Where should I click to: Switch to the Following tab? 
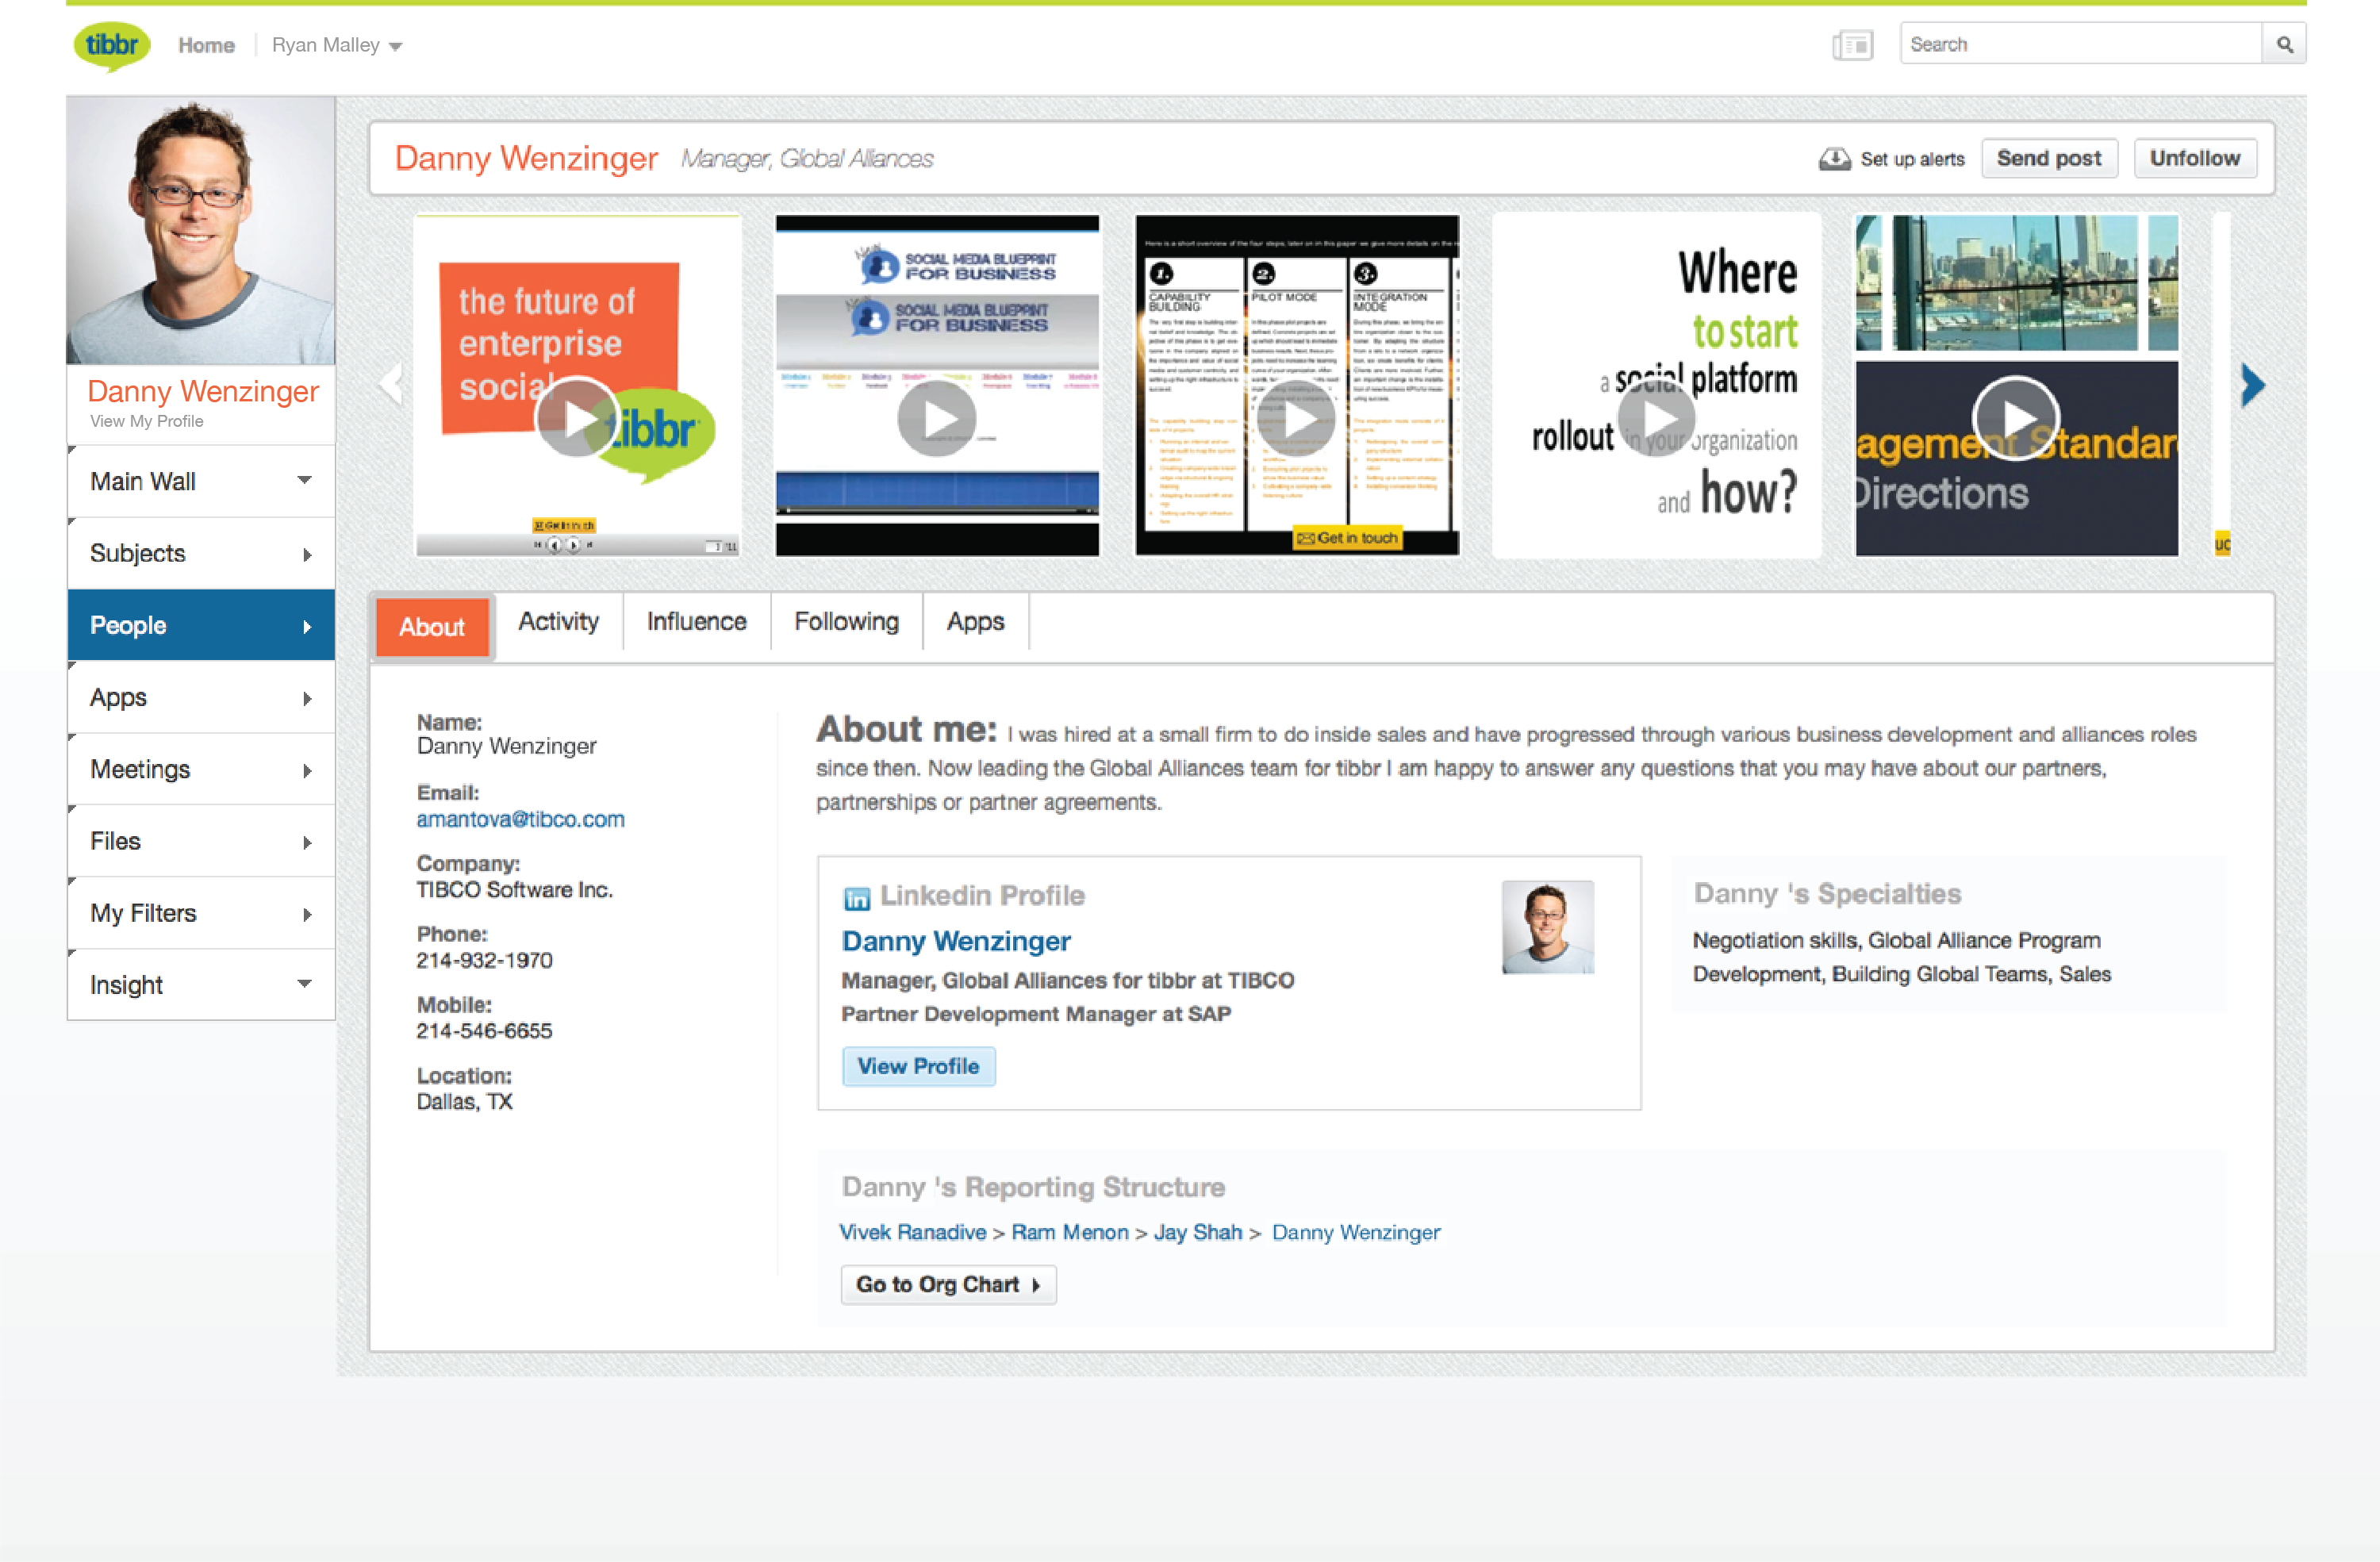[x=846, y=622]
